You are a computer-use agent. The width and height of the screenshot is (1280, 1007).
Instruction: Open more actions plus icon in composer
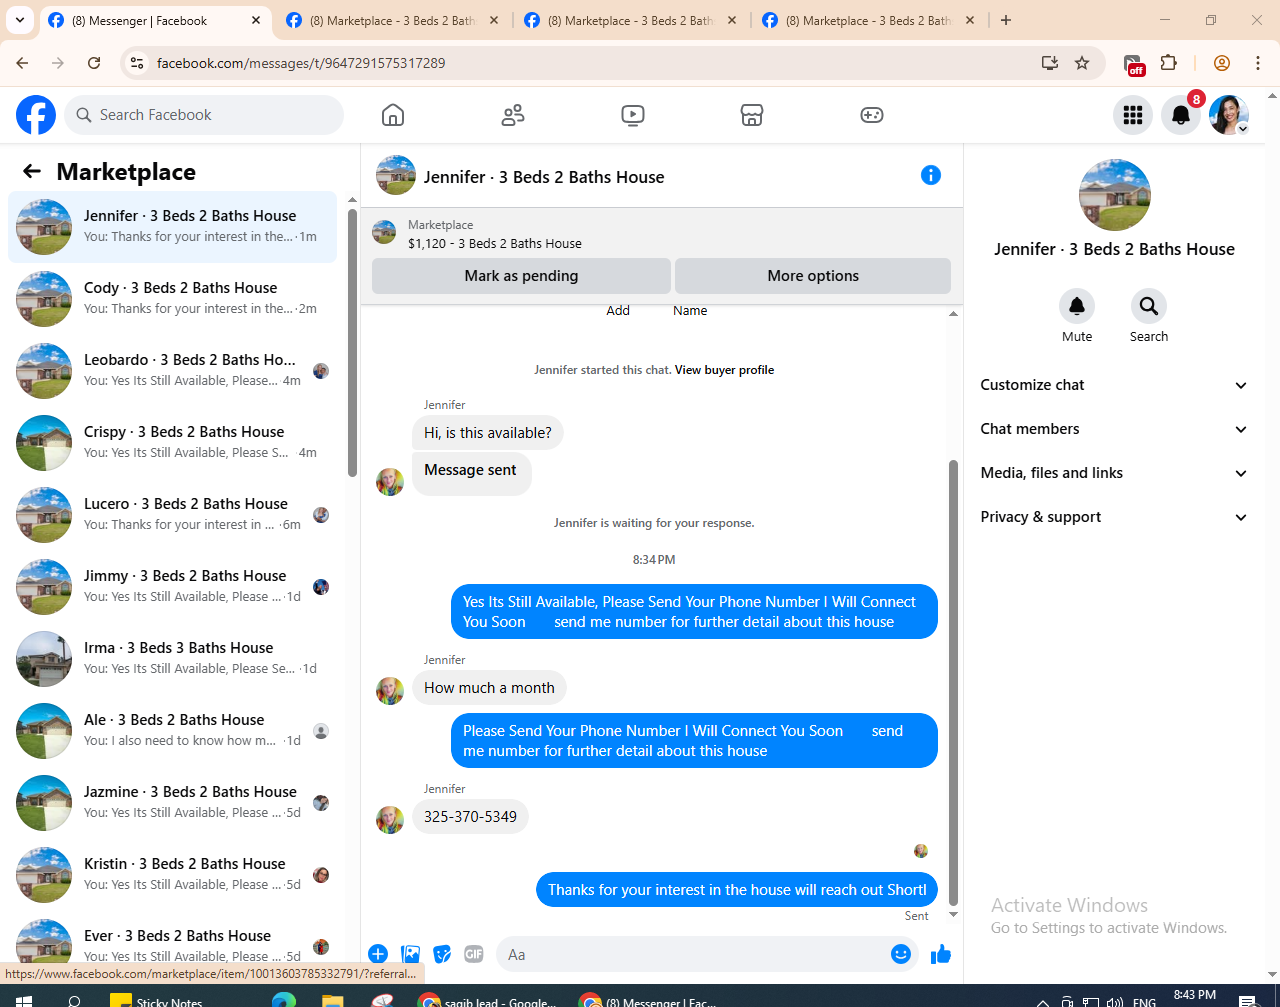378,954
